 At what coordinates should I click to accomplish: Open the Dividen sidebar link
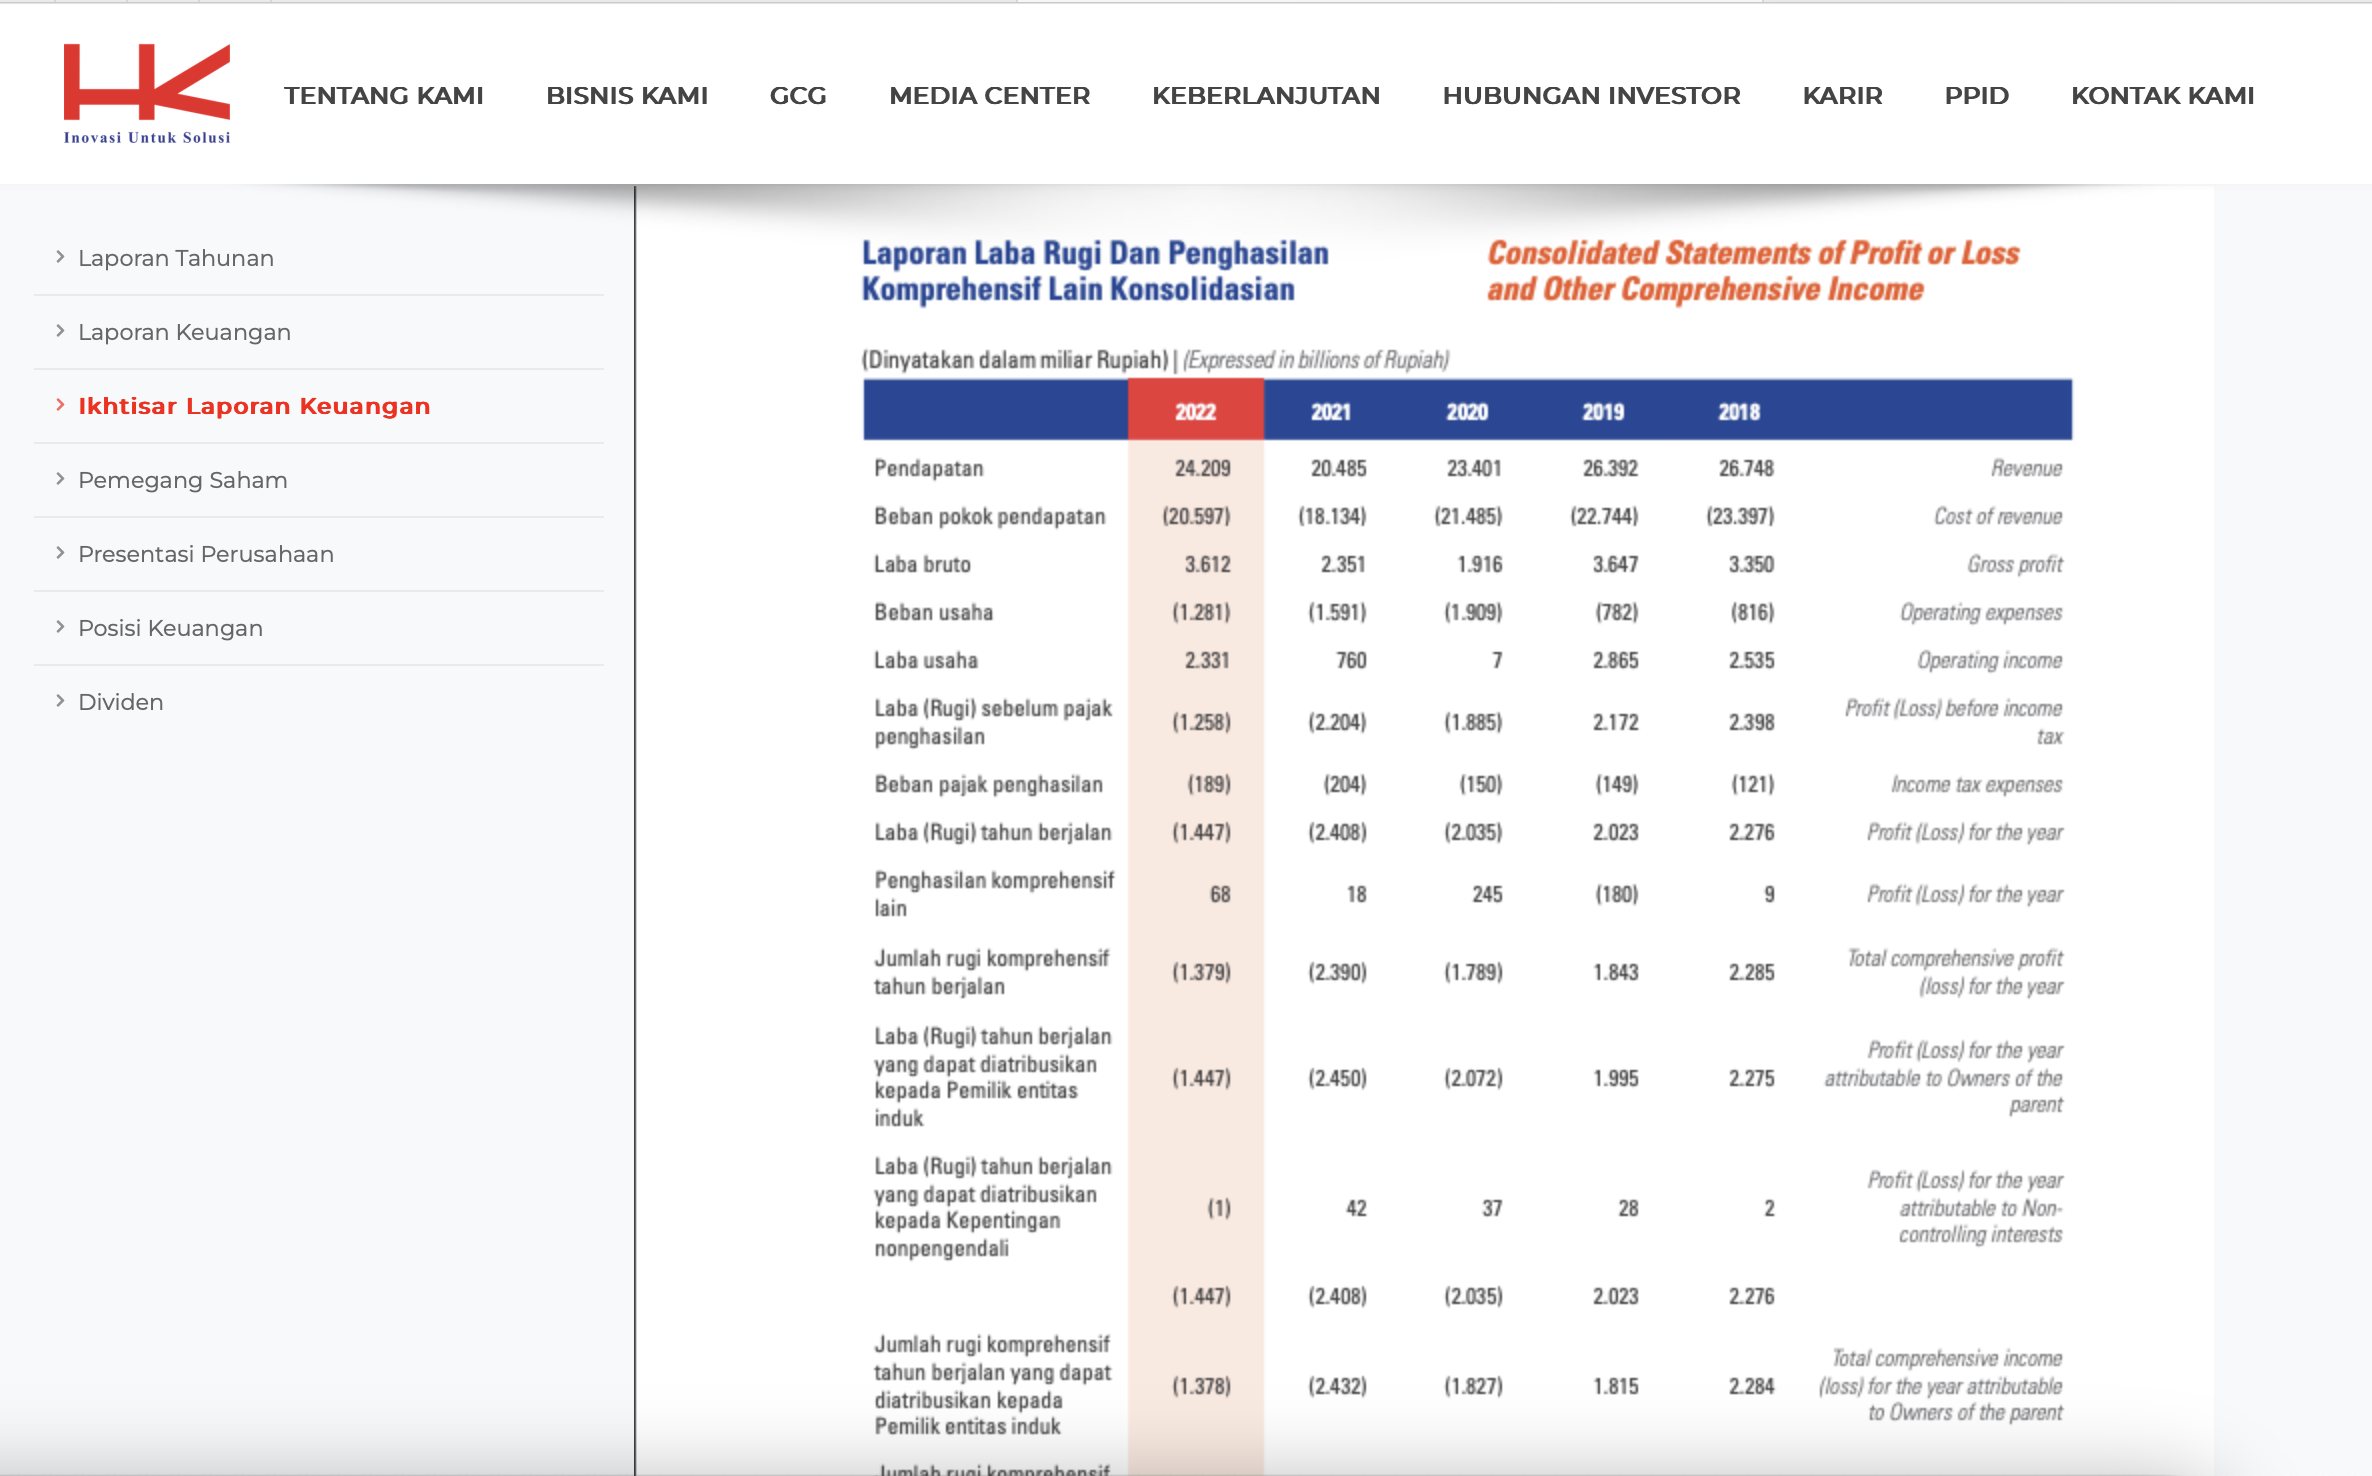coord(121,702)
